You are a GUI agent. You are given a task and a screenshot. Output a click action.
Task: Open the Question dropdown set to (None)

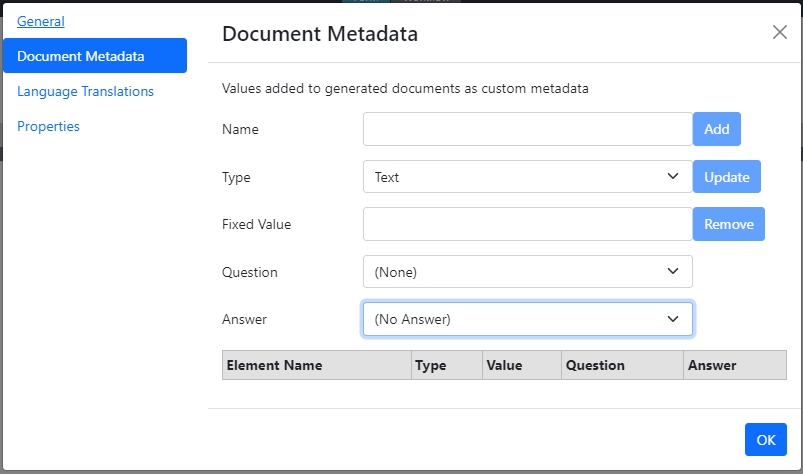point(527,272)
